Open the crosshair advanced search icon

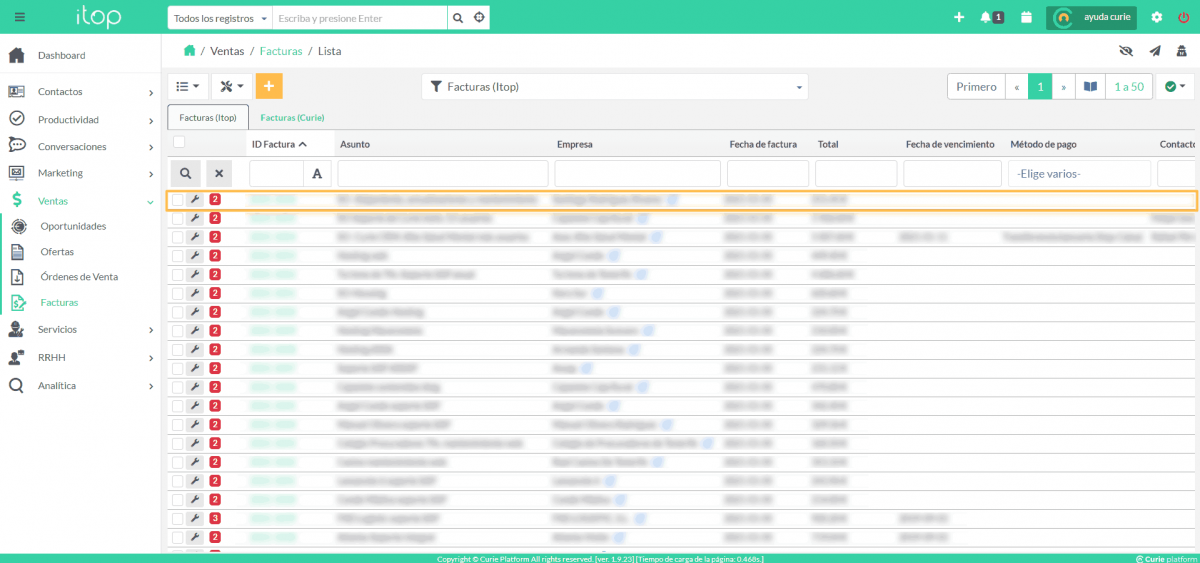(x=479, y=18)
